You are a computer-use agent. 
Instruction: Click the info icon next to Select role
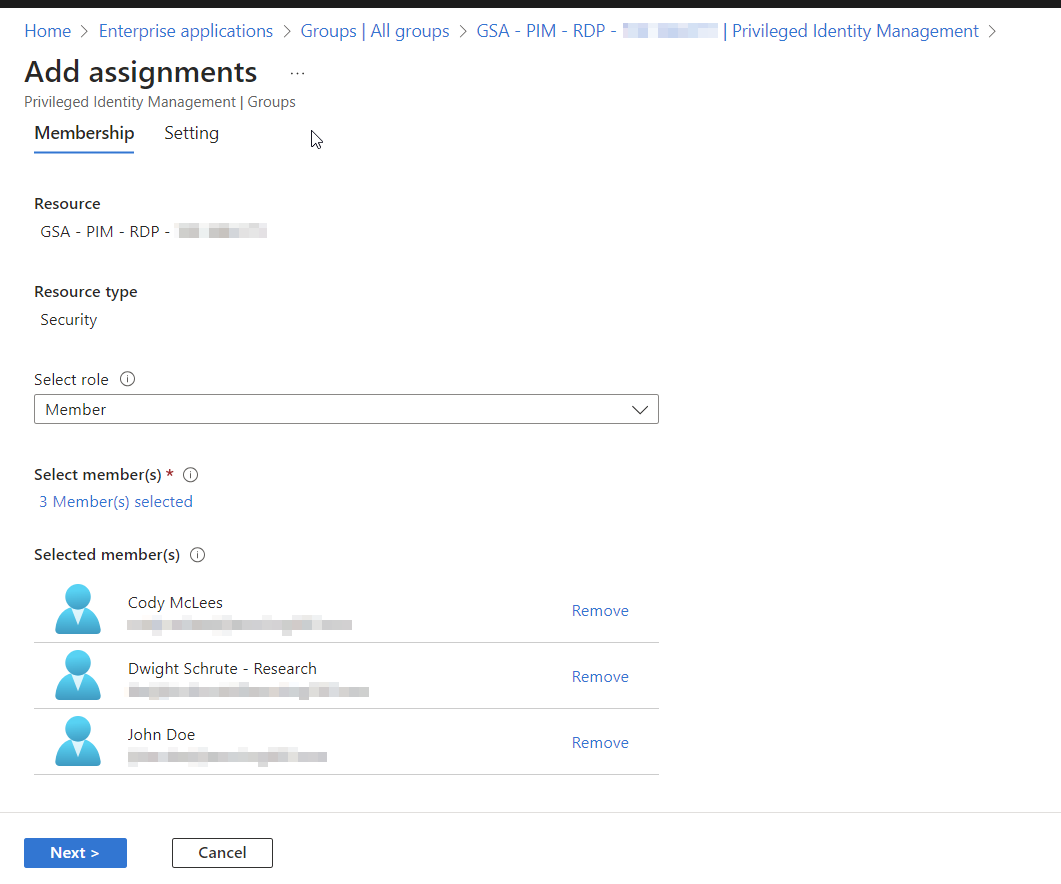tap(127, 379)
